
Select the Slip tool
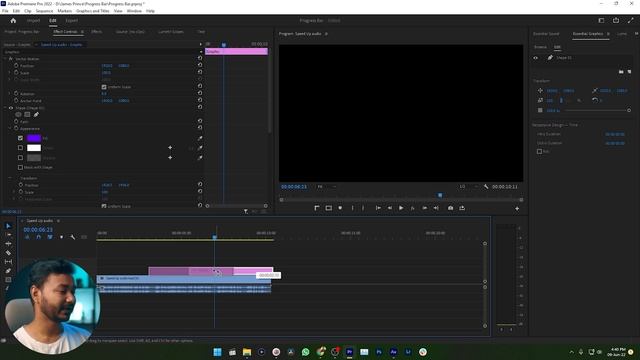coord(8,262)
